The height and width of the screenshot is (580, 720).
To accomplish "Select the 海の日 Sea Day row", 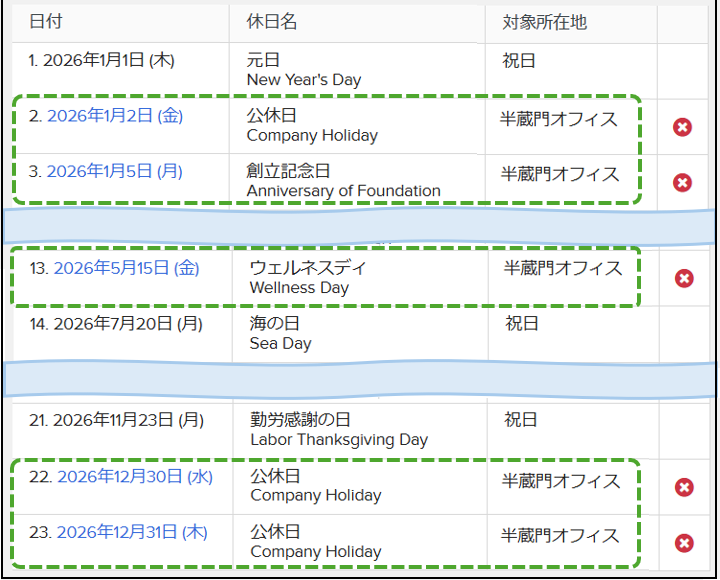I will click(x=360, y=333).
